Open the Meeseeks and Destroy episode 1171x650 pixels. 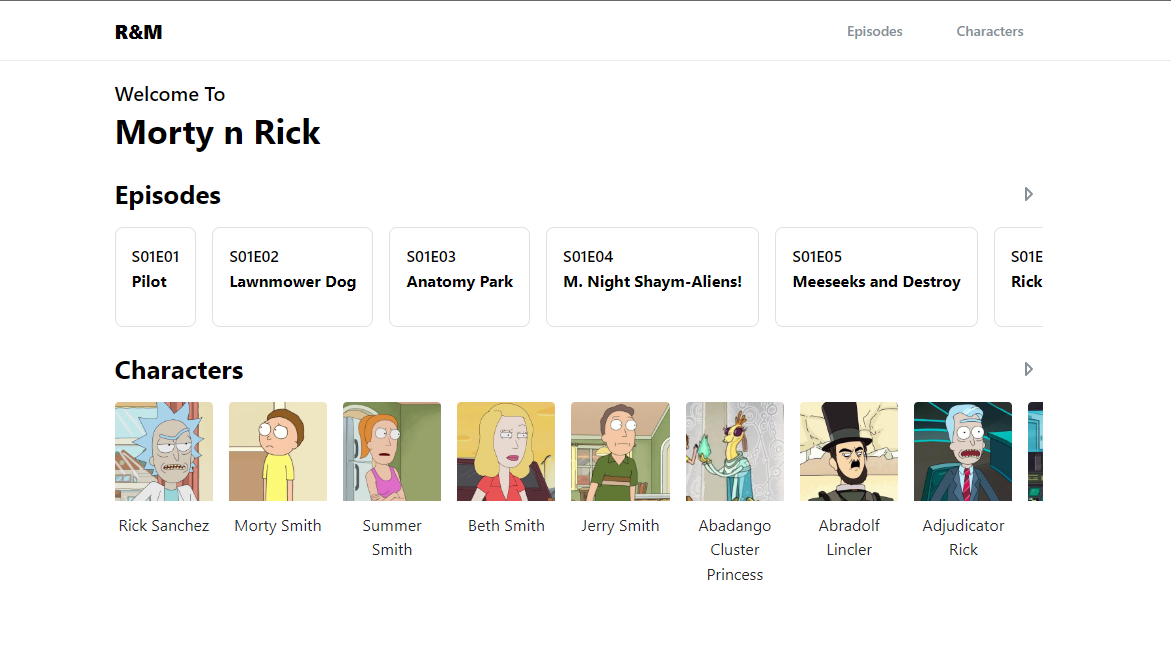coord(876,277)
